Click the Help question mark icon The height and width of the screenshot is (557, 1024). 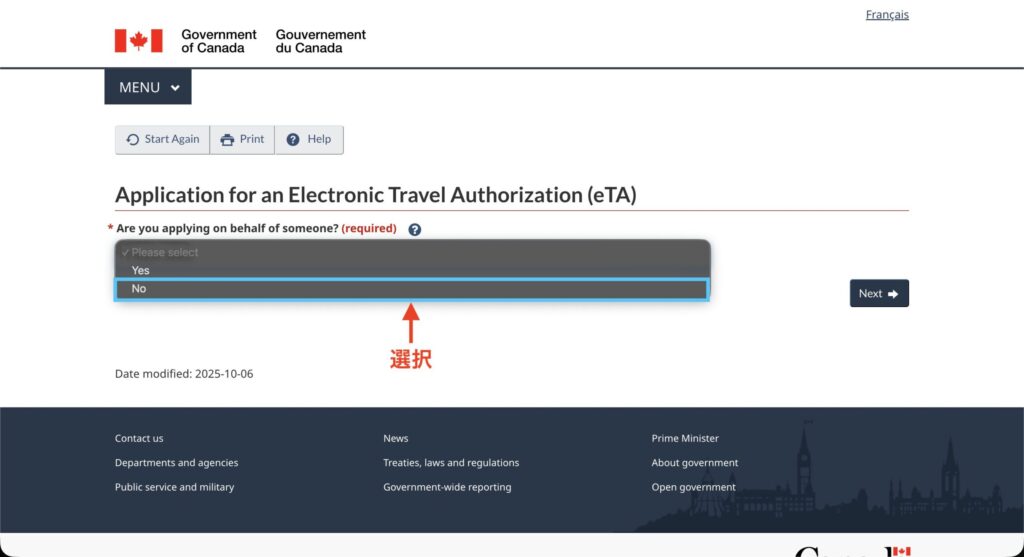[x=293, y=140]
